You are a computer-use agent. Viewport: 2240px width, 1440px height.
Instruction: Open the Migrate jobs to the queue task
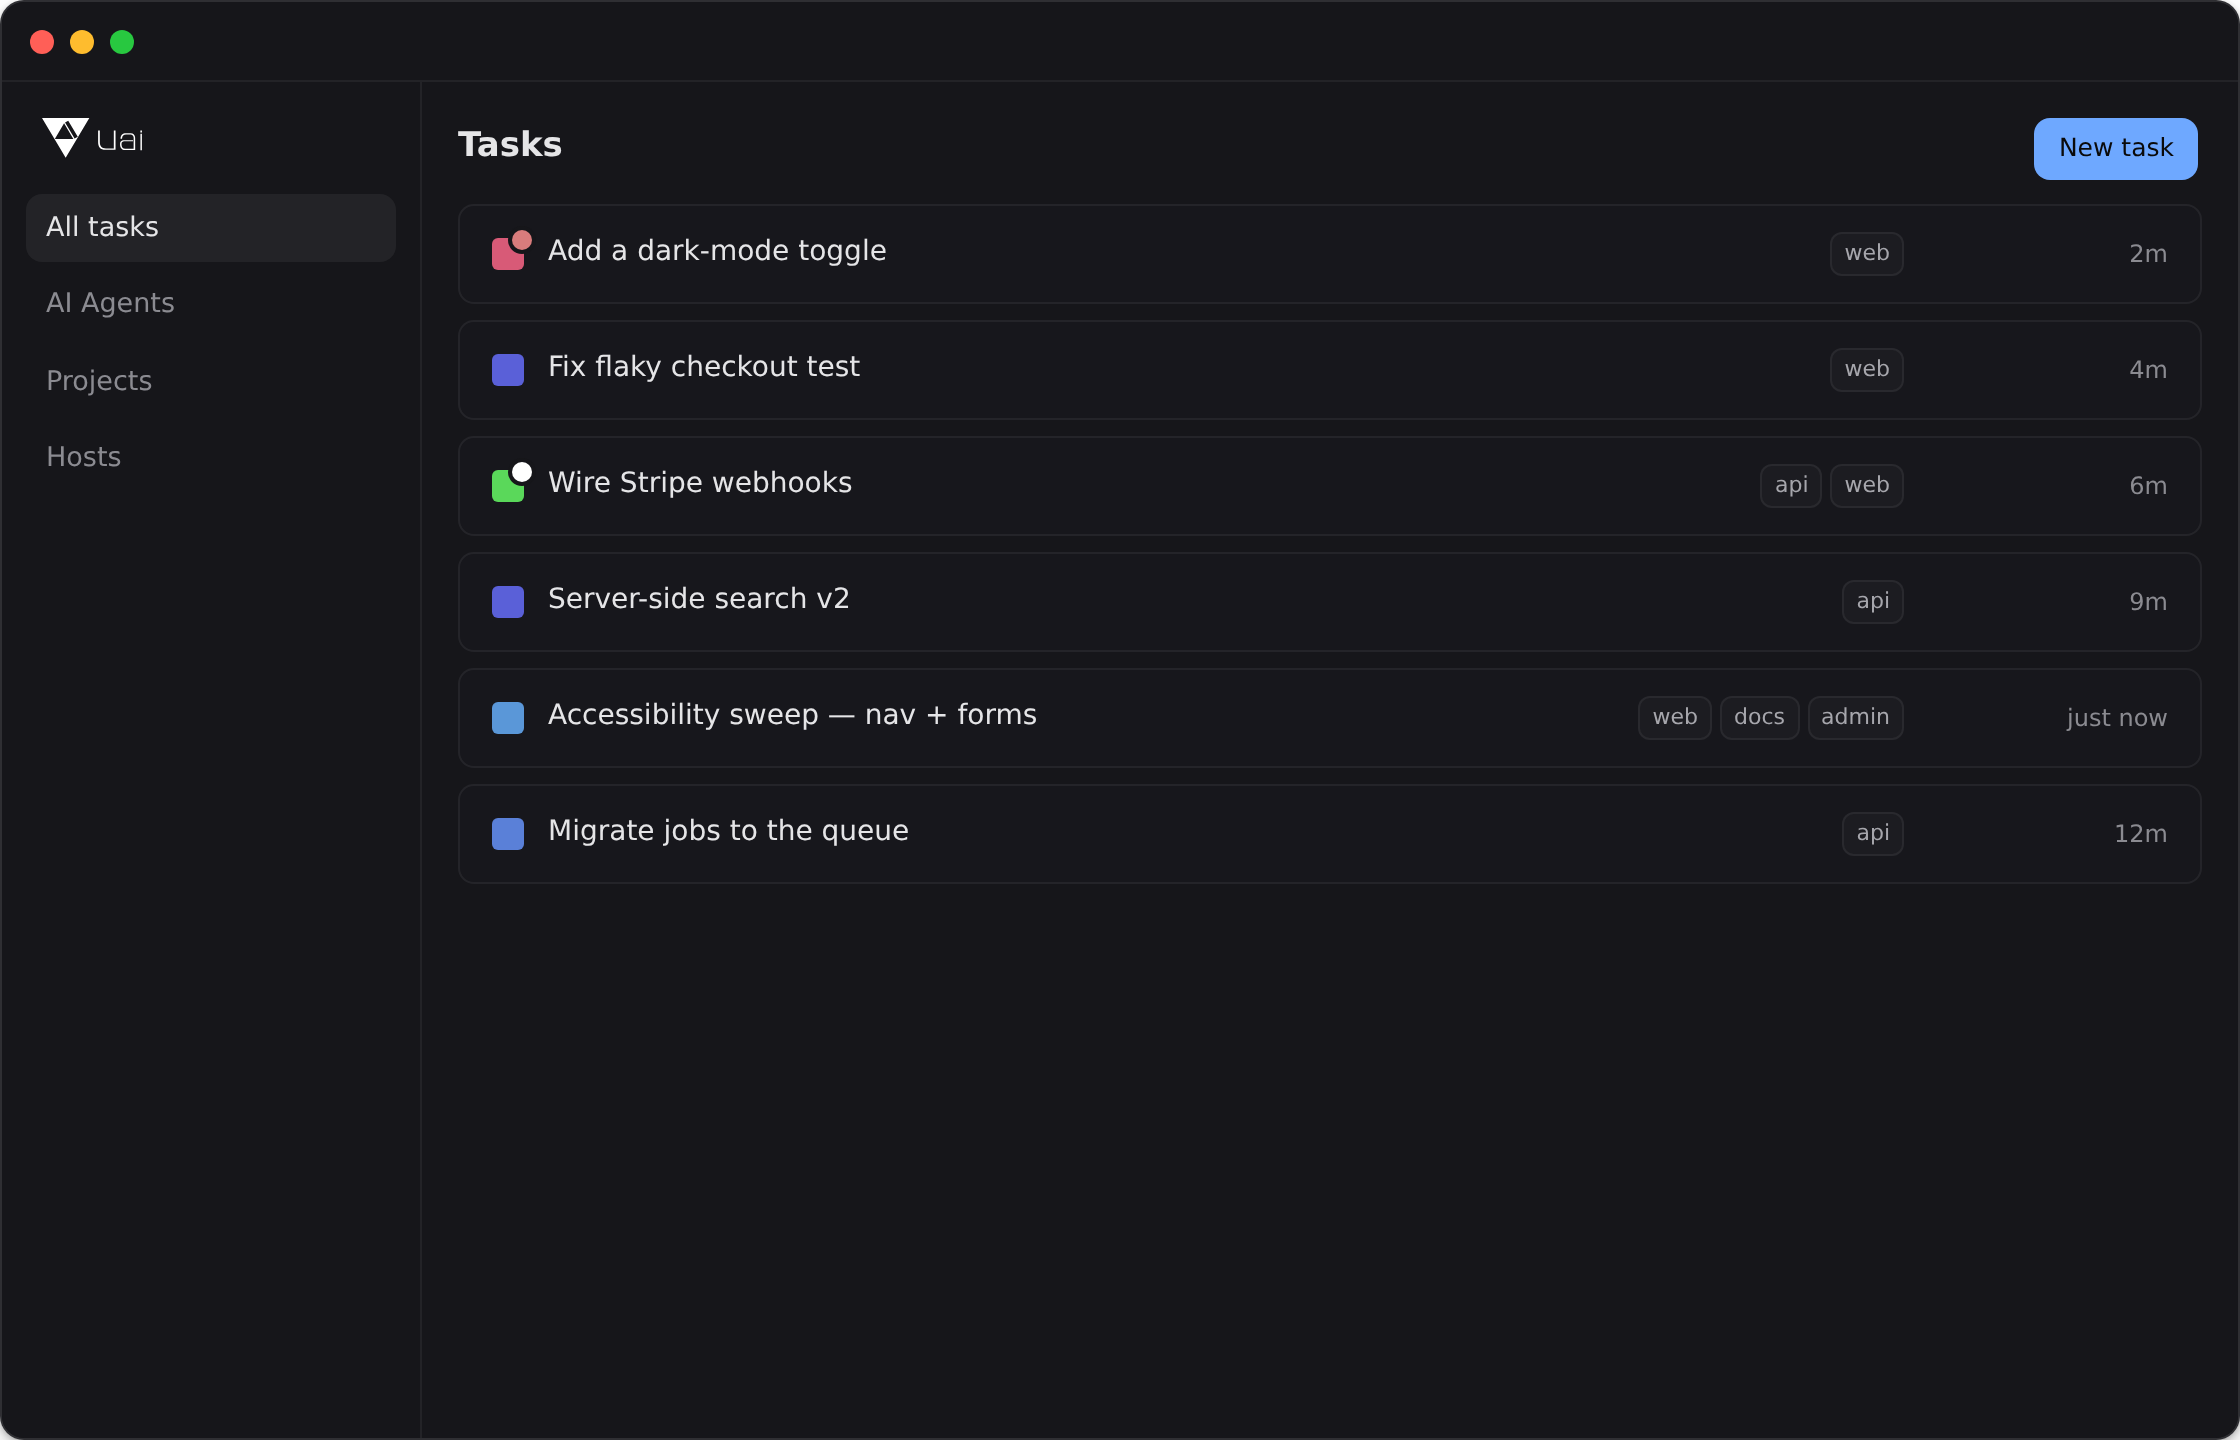click(1329, 834)
